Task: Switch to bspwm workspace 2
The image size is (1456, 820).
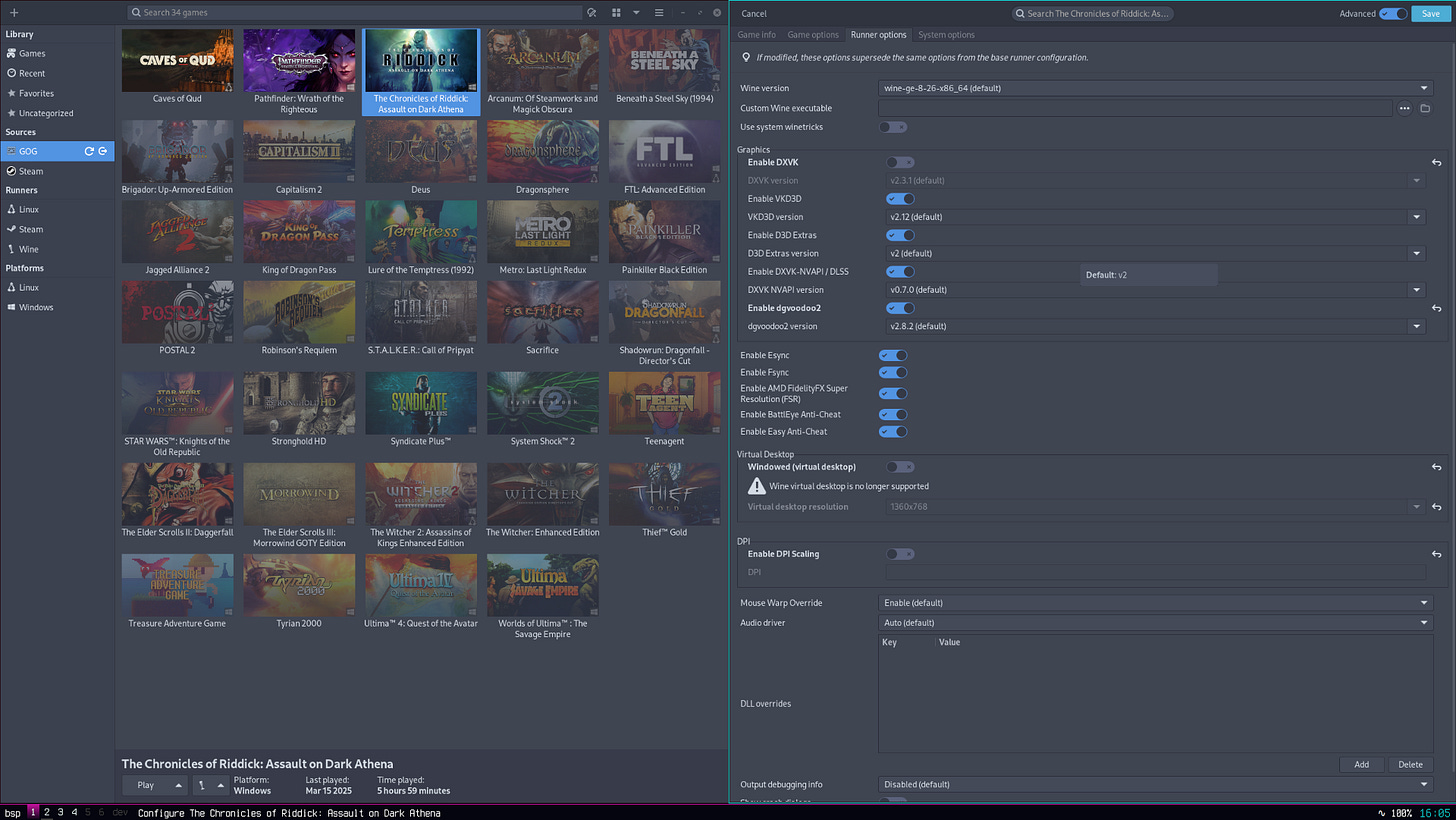Action: [x=46, y=812]
